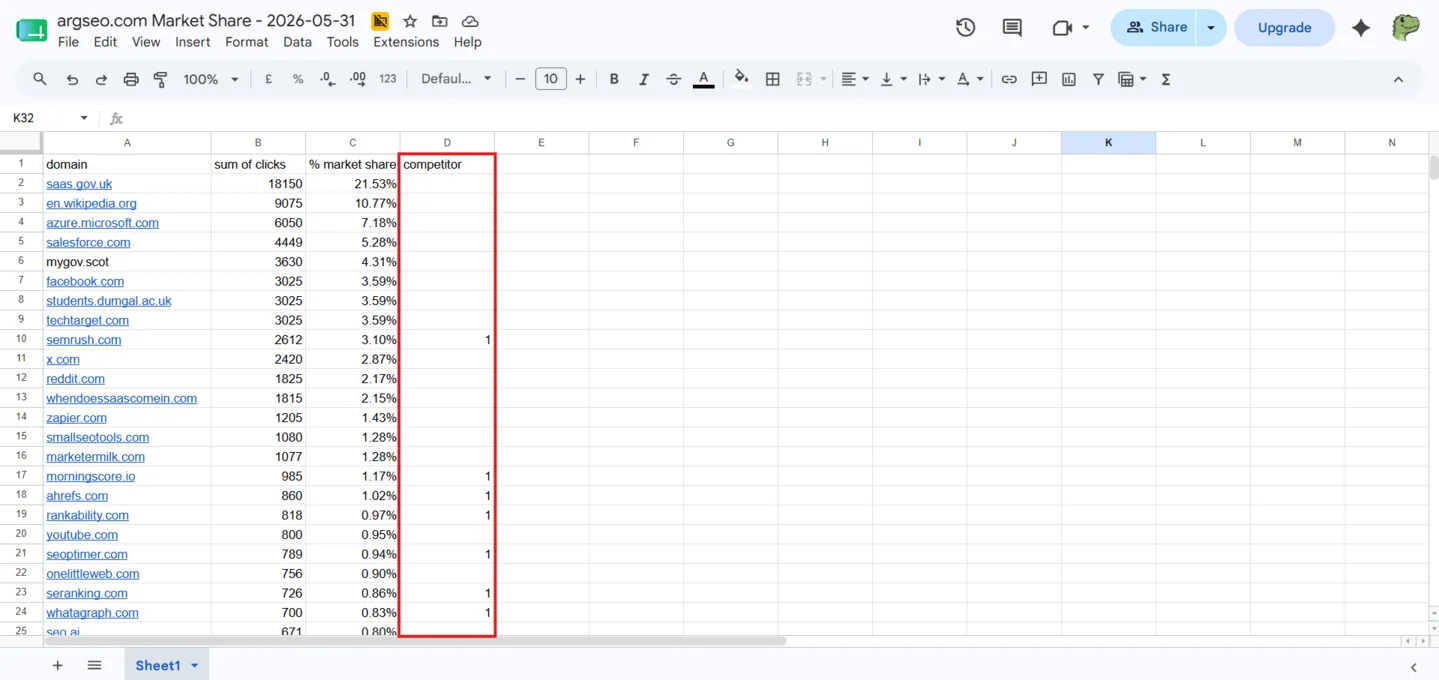
Task: Open the File menu
Action: pyautogui.click(x=68, y=42)
